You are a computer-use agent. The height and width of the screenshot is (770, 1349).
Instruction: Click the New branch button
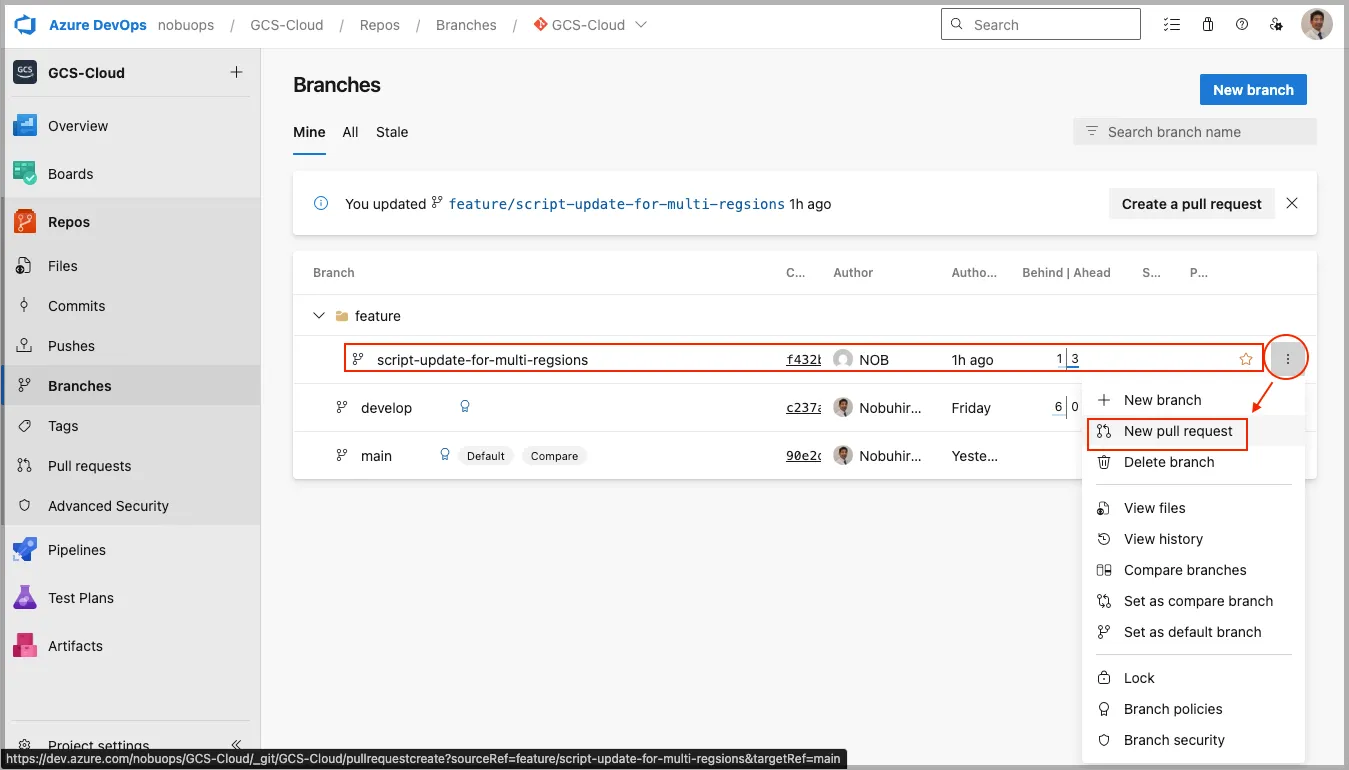pyautogui.click(x=1253, y=90)
